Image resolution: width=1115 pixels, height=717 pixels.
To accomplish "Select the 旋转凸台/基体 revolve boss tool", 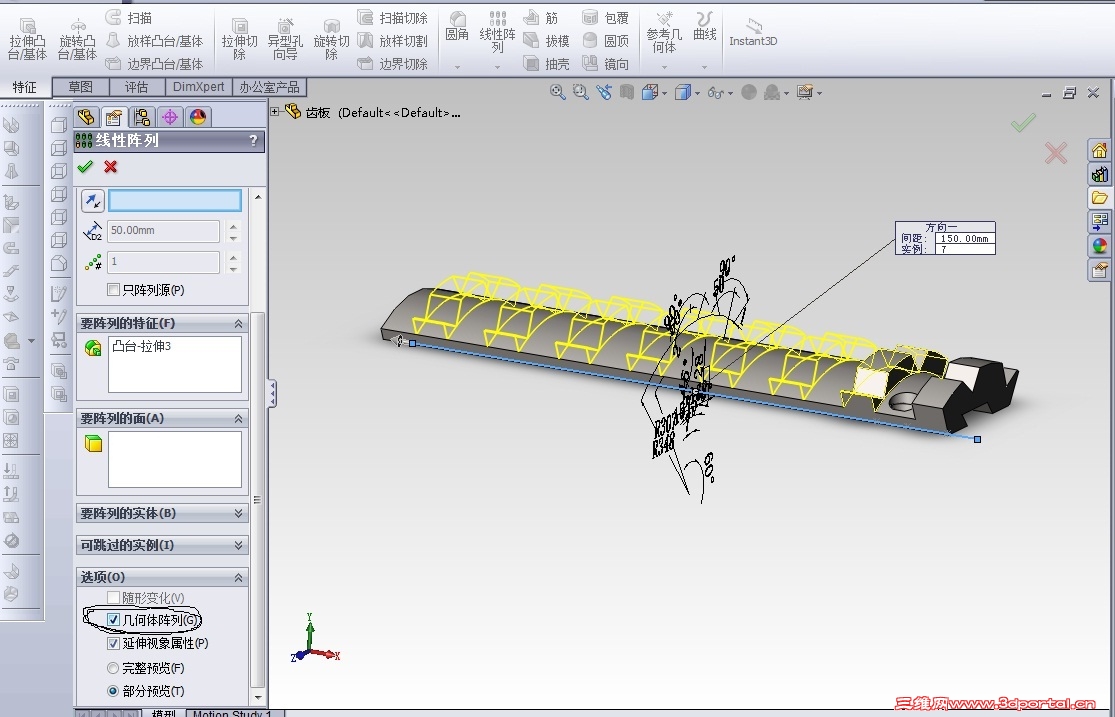I will point(77,40).
